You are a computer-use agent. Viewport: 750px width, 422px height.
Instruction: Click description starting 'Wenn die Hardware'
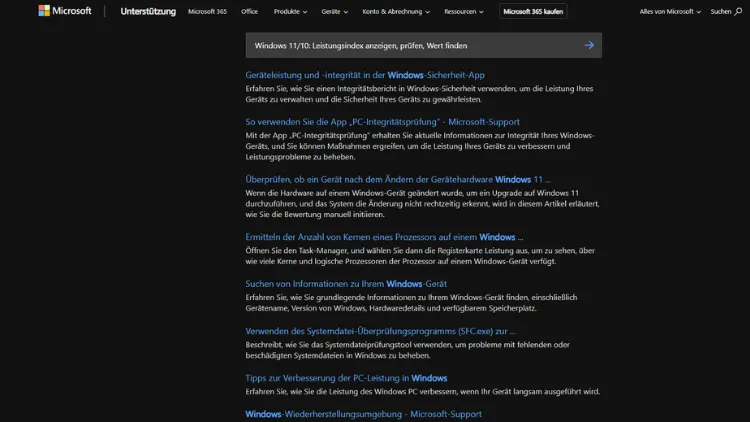tap(422, 204)
